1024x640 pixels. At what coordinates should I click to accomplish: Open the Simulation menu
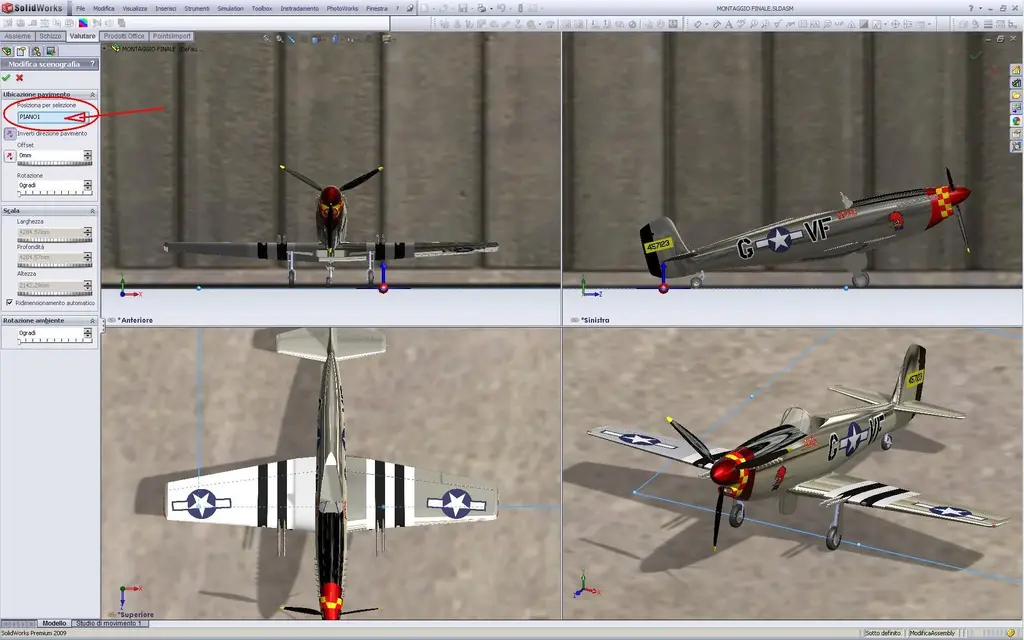tap(230, 8)
